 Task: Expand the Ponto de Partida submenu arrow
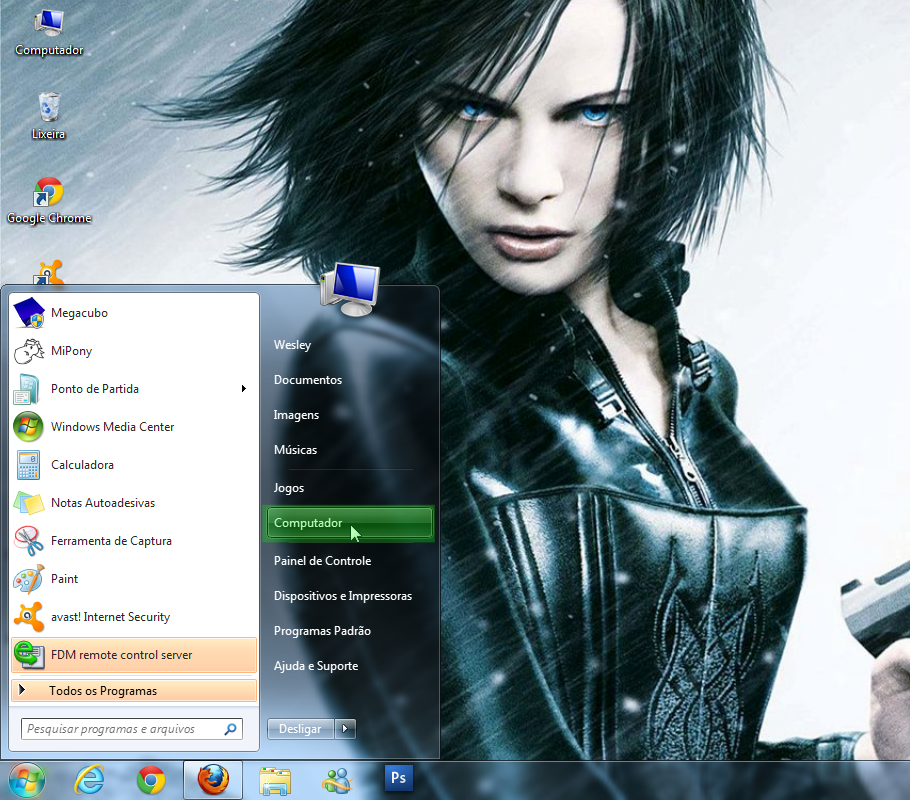tap(243, 389)
